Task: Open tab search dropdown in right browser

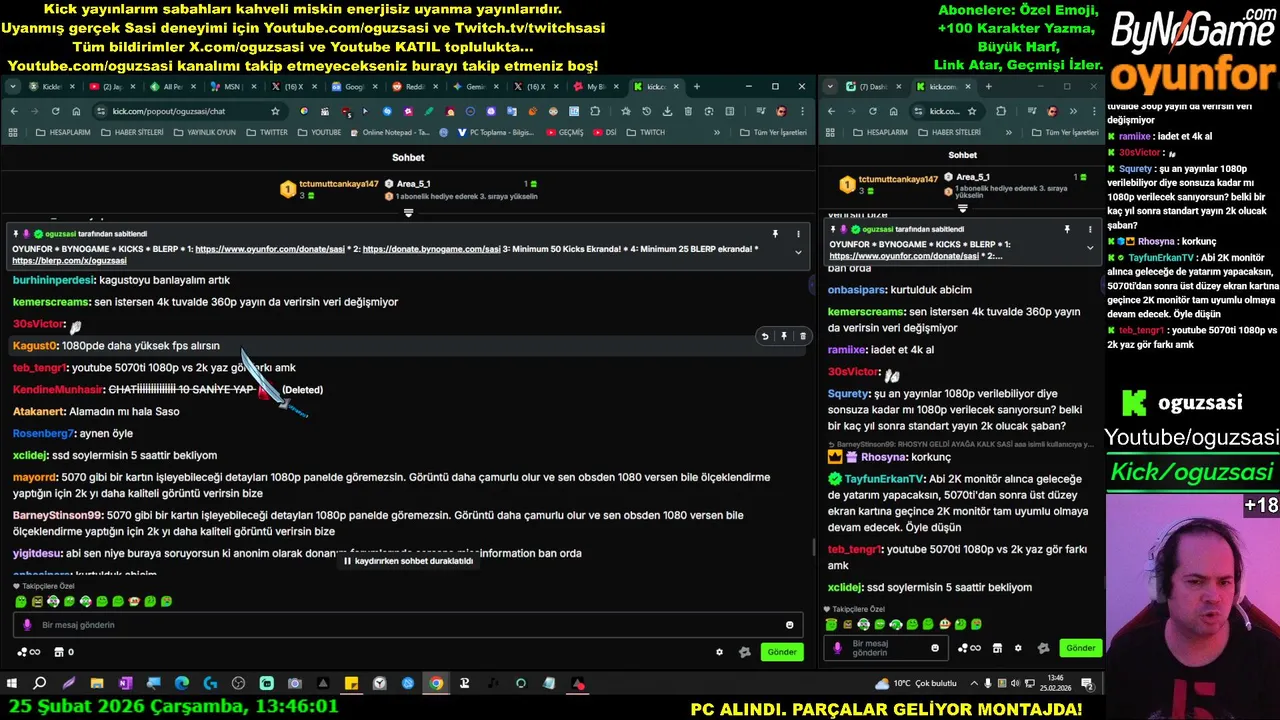Action: pos(830,87)
